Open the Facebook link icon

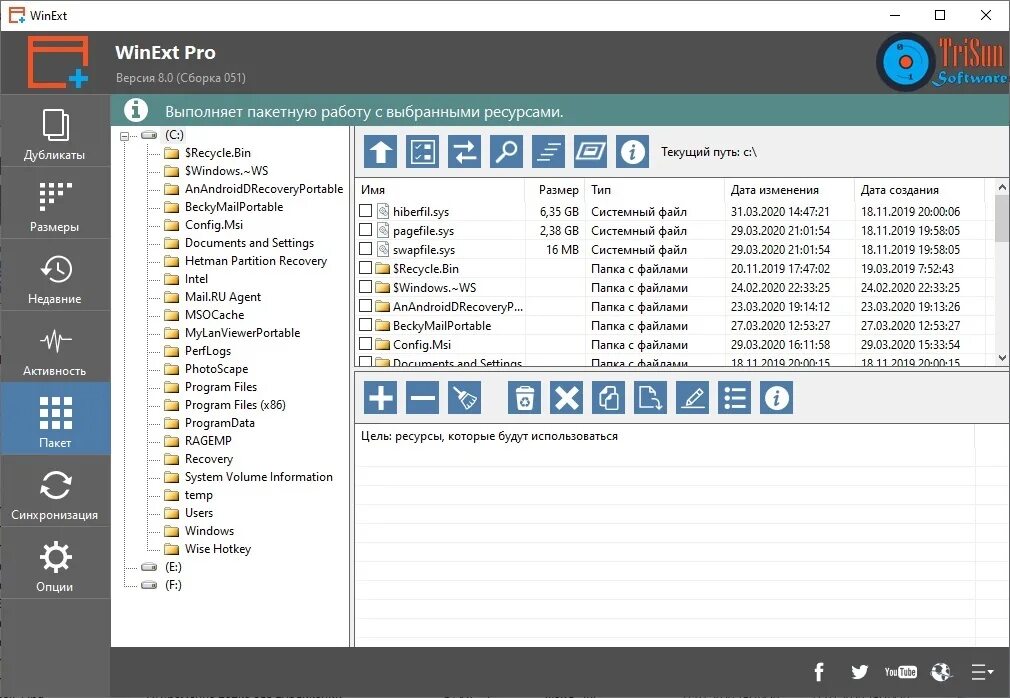pos(819,672)
